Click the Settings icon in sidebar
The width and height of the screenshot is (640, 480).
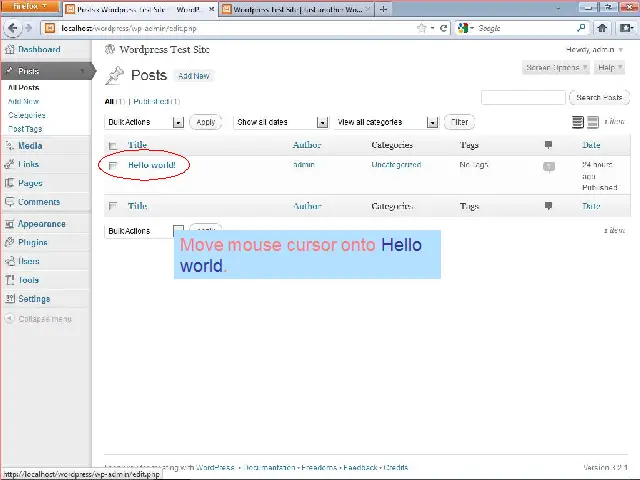[9, 299]
